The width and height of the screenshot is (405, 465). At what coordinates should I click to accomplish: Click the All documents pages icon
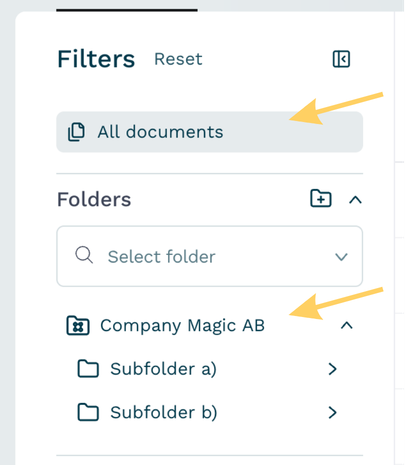[x=76, y=132]
